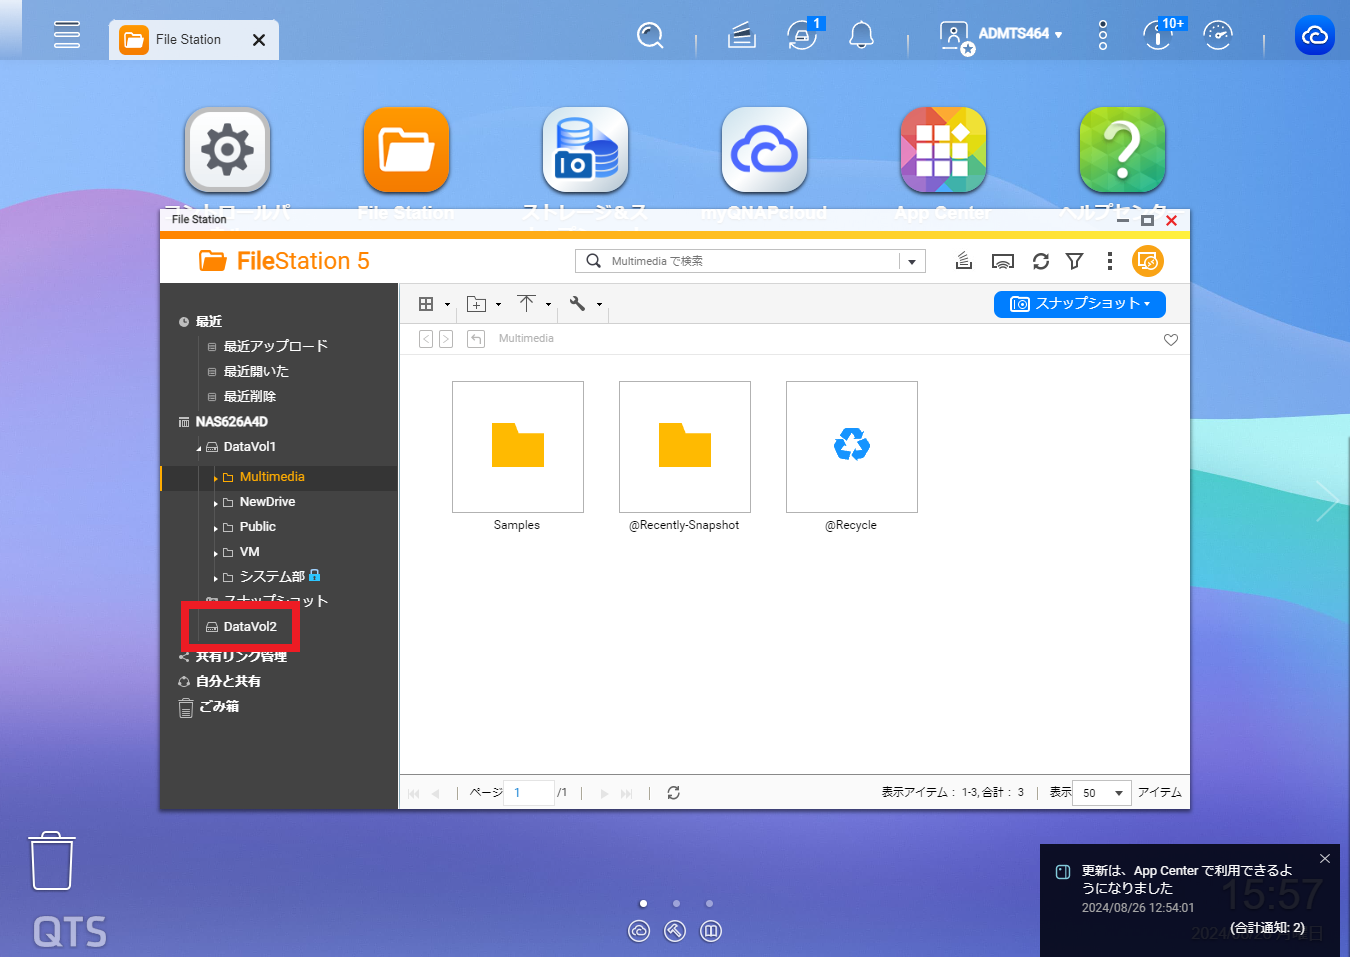Open the upload dropdown button
This screenshot has height=957, width=1350.
(x=534, y=303)
